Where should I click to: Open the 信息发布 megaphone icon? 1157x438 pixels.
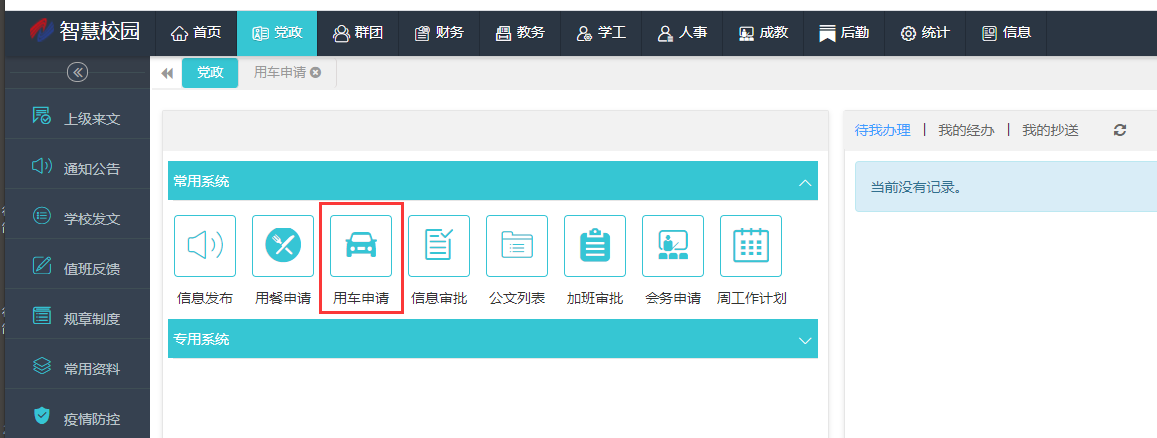click(x=205, y=246)
